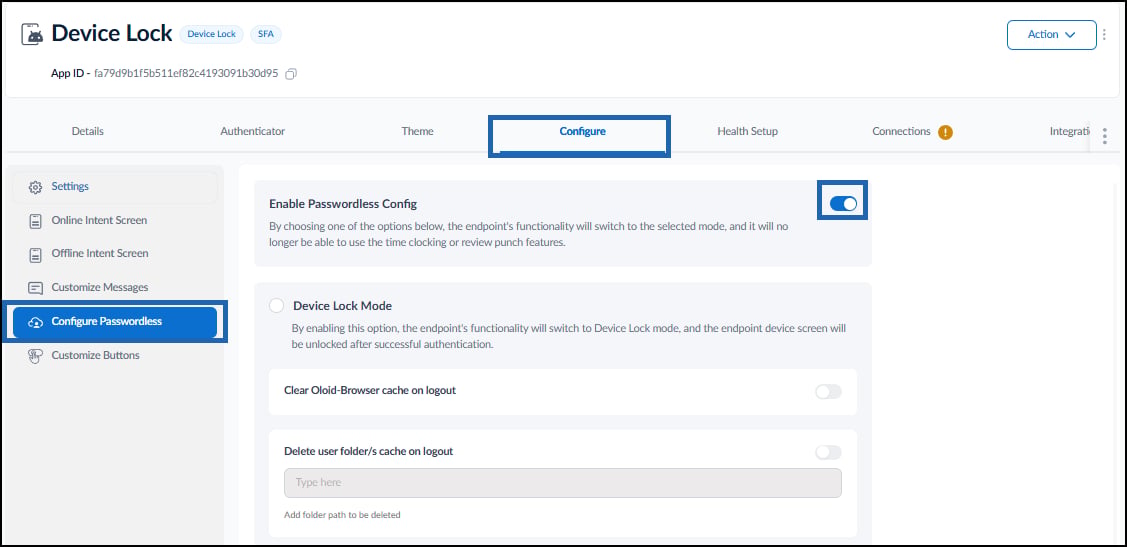The width and height of the screenshot is (1127, 547).
Task: Click the Online Intent Screen document icon
Action: tap(35, 221)
